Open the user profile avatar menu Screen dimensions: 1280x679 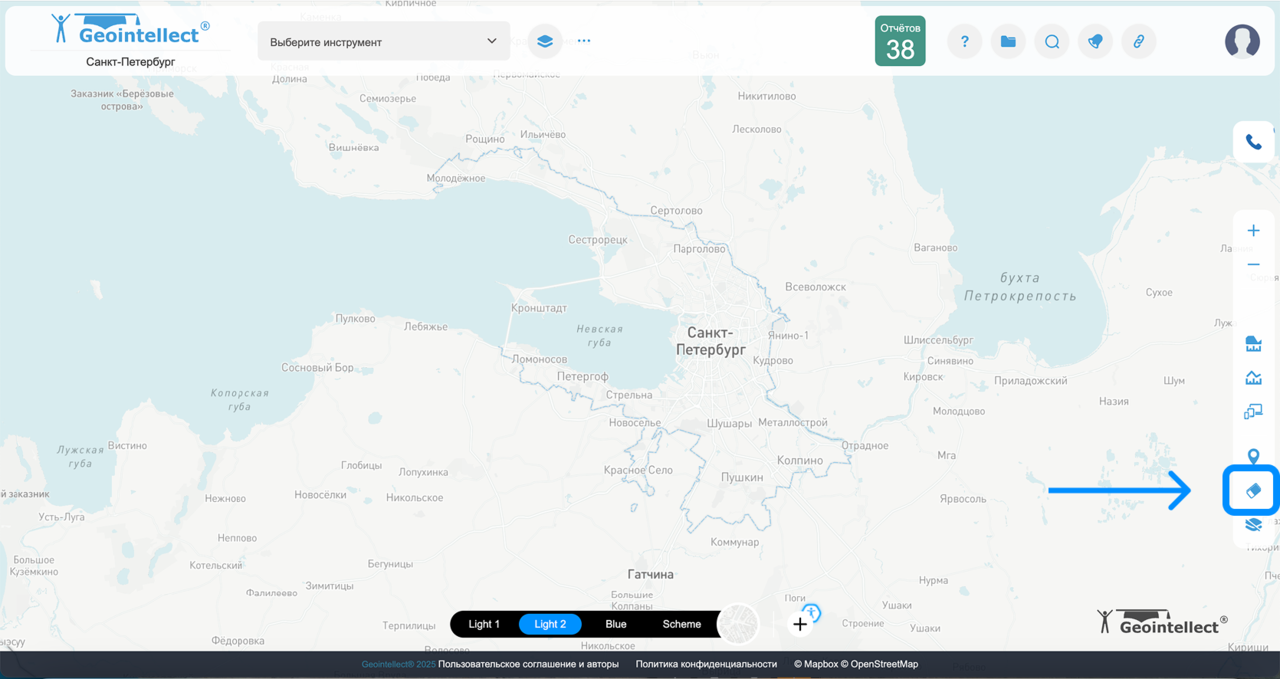(x=1242, y=41)
